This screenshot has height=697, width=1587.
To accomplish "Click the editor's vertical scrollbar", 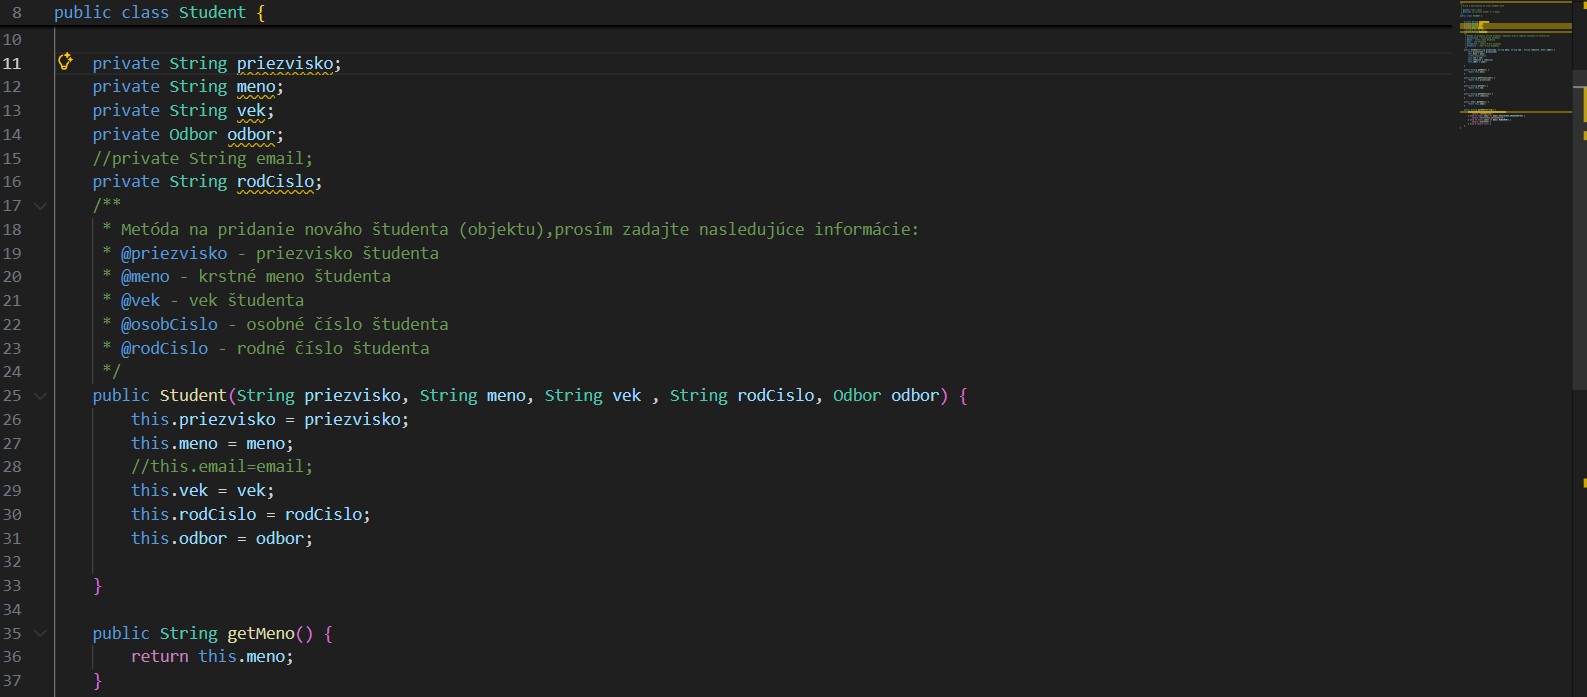I will pos(1579,240).
